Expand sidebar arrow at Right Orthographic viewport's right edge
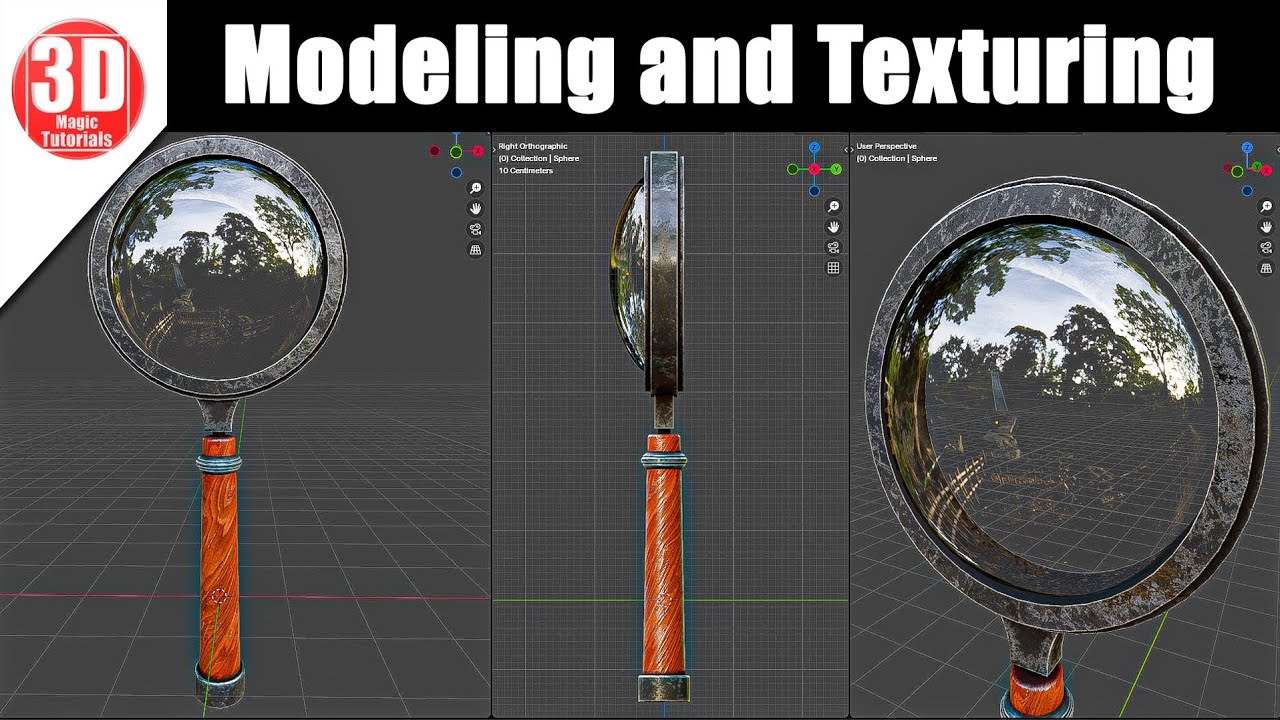This screenshot has width=1280, height=720. click(846, 150)
